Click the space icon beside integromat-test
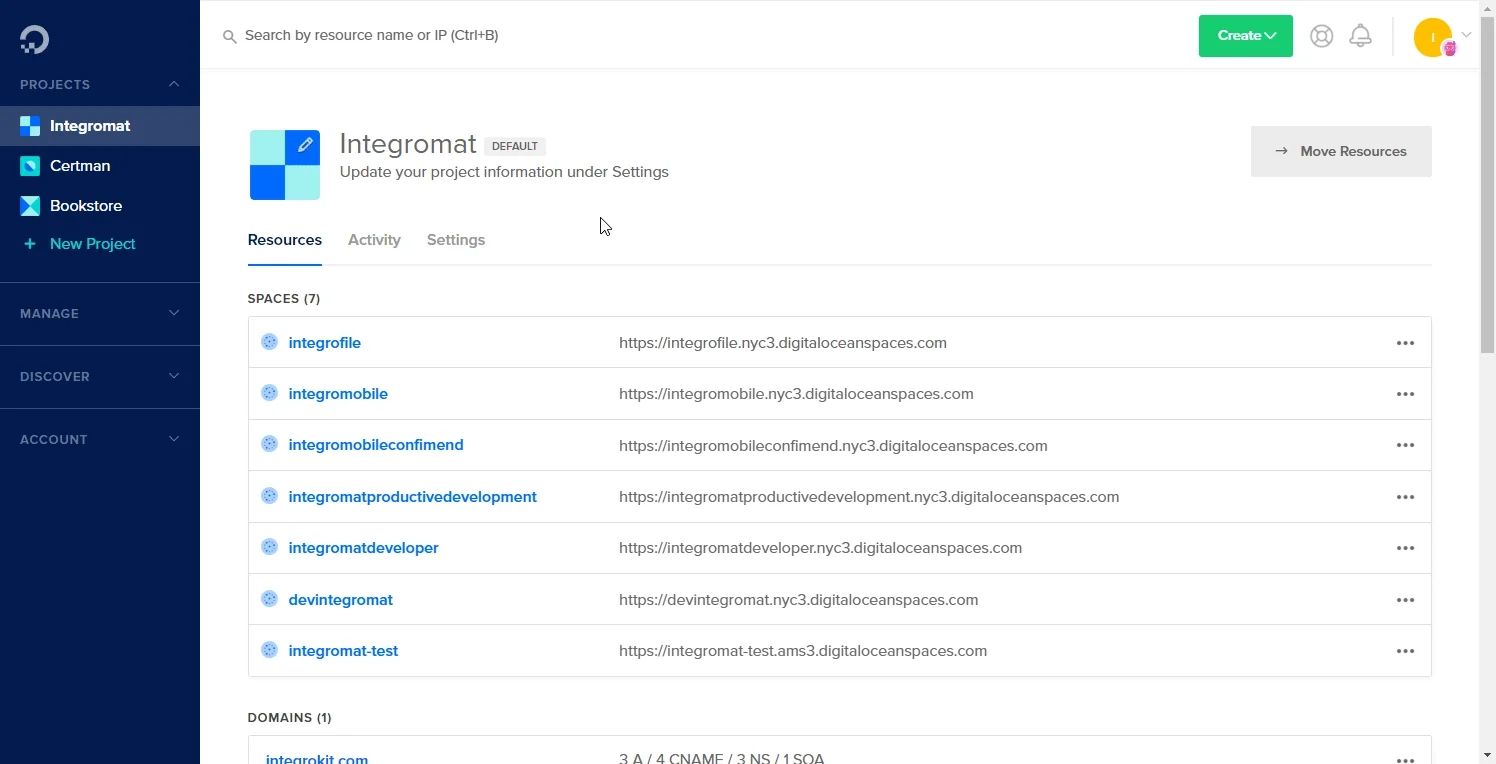The height and width of the screenshot is (764, 1496). pos(269,650)
